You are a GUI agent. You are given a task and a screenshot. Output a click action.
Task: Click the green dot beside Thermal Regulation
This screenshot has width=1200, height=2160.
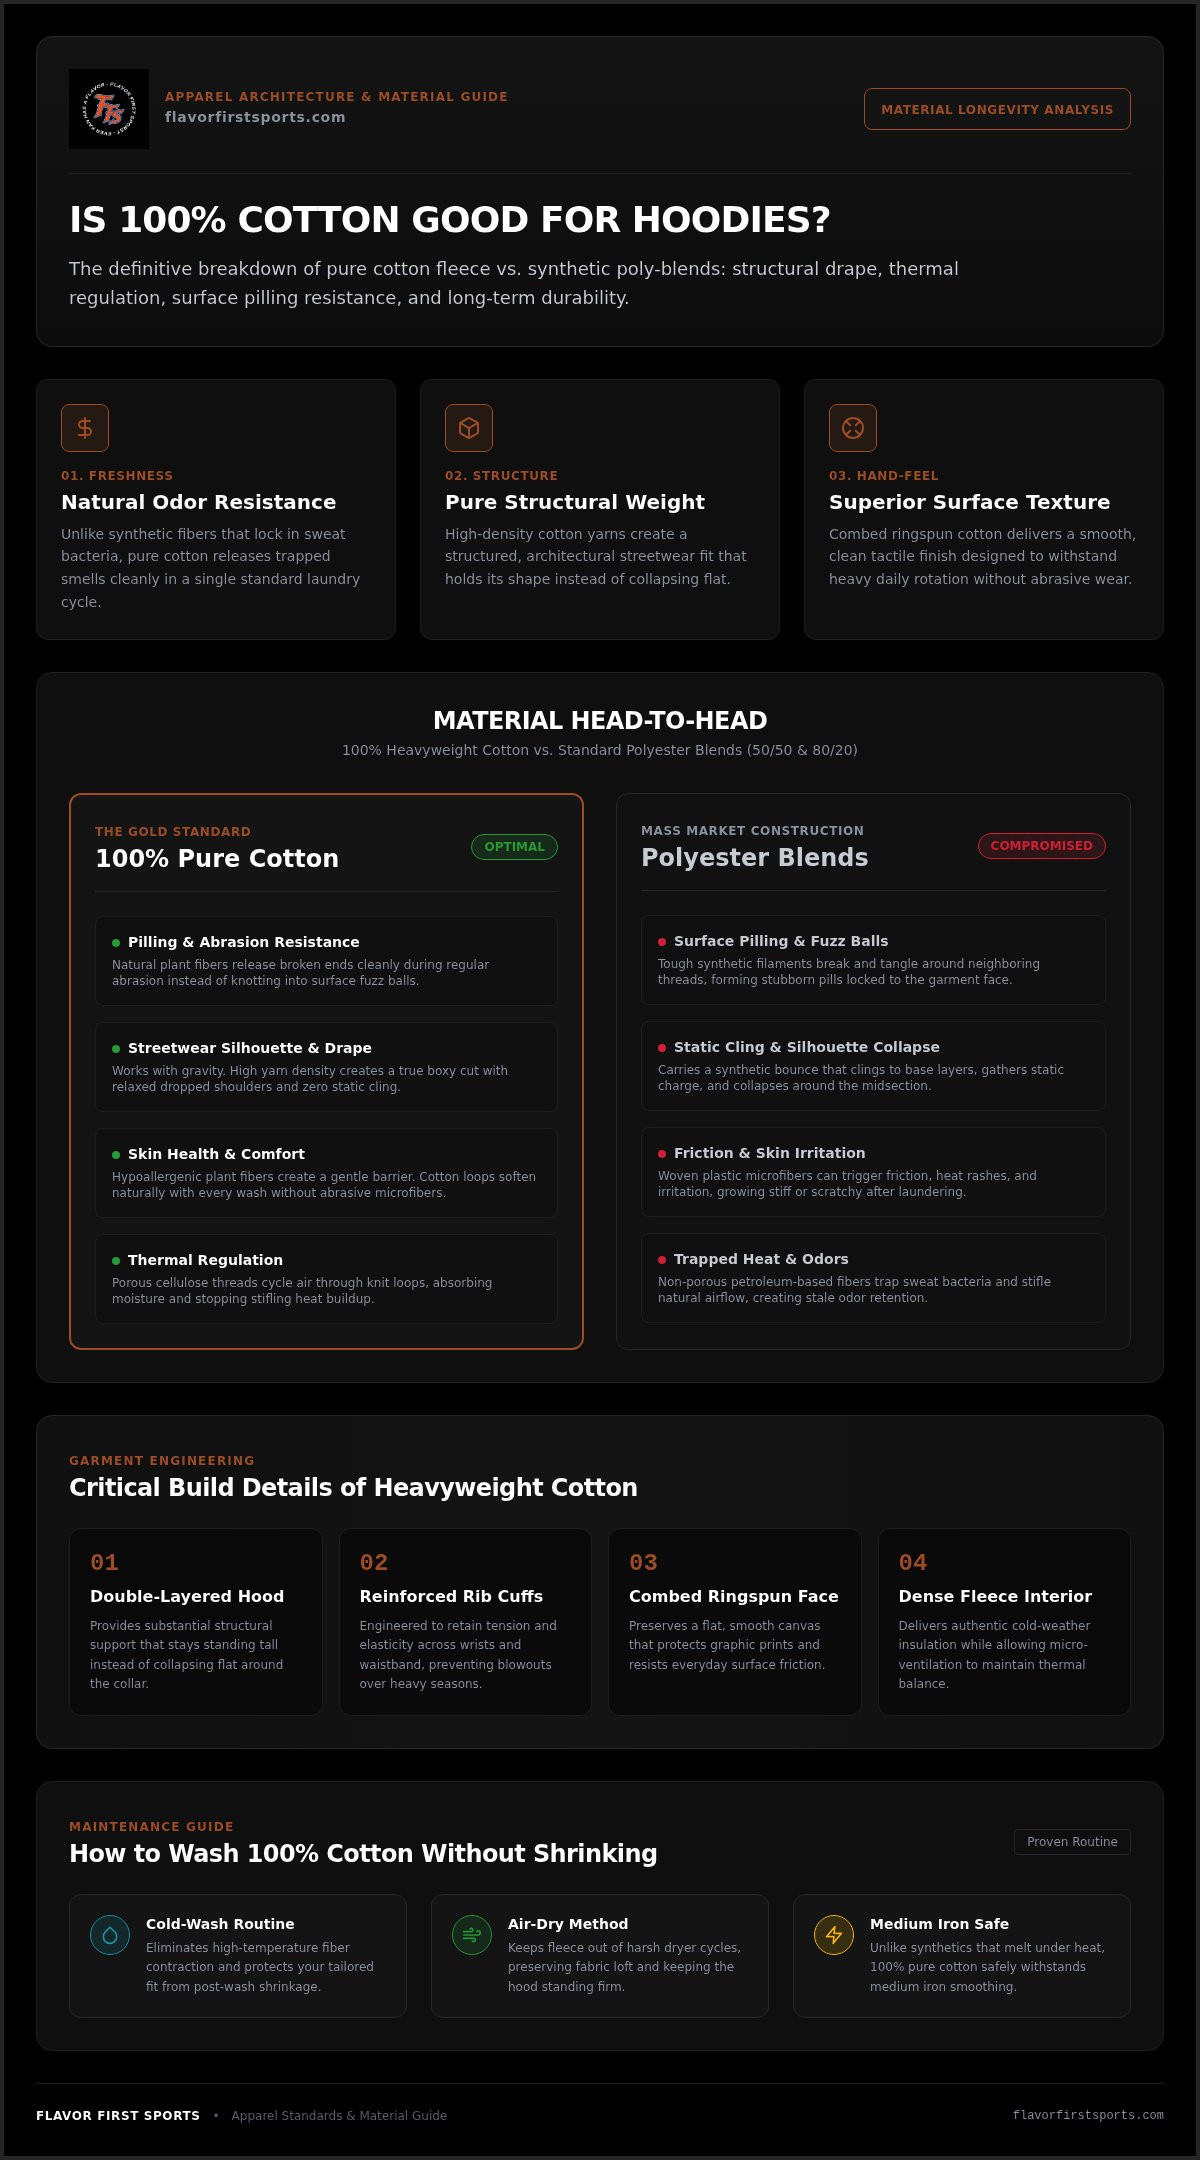tap(116, 1261)
